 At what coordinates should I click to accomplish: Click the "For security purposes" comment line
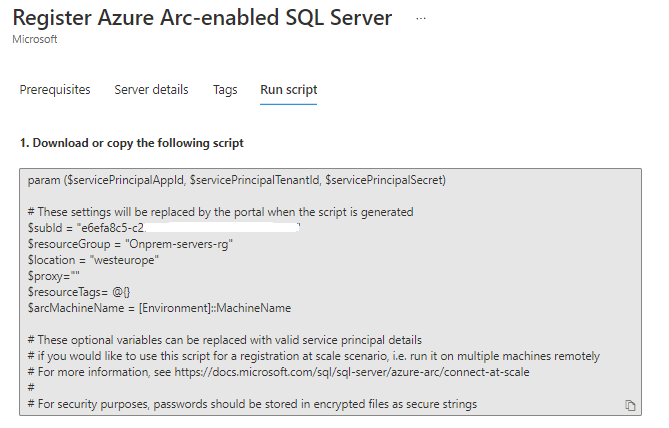[x=252, y=404]
